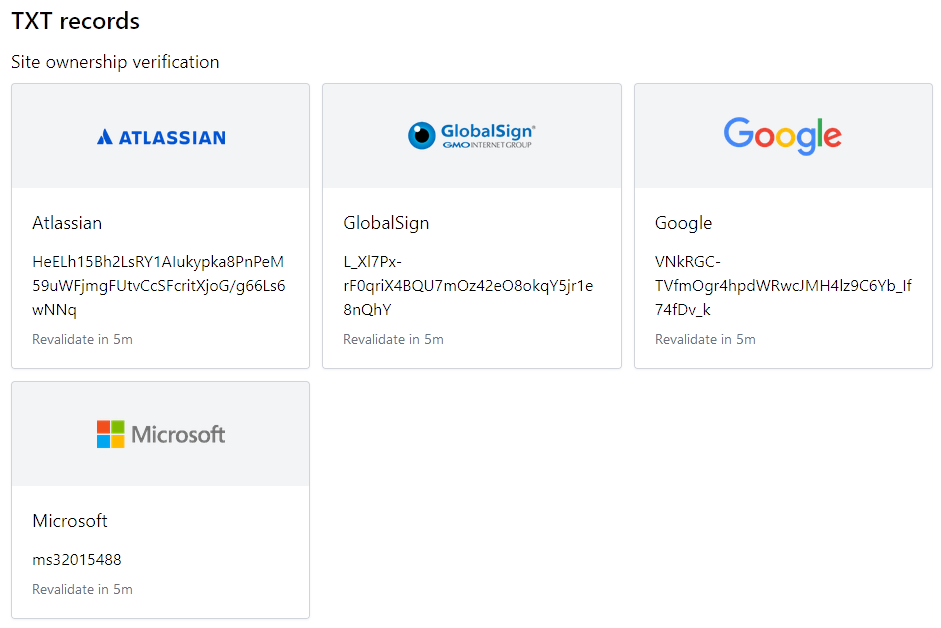
Task: Click Revalidate in 5m under Microsoft
Action: coord(82,589)
